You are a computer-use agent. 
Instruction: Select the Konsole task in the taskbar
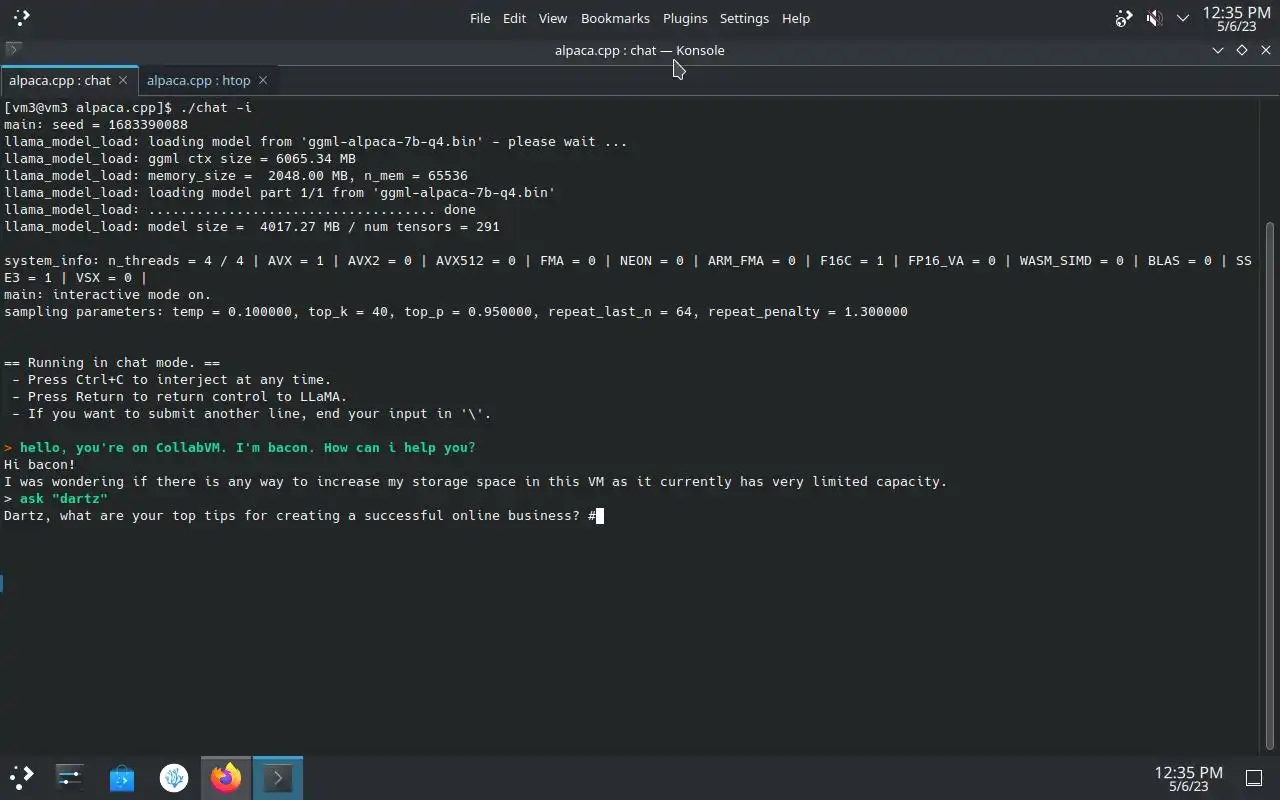[278, 777]
